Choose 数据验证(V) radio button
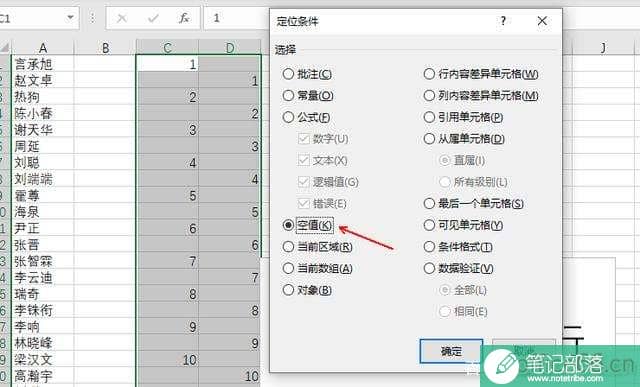This screenshot has height=387, width=640. click(x=458, y=268)
